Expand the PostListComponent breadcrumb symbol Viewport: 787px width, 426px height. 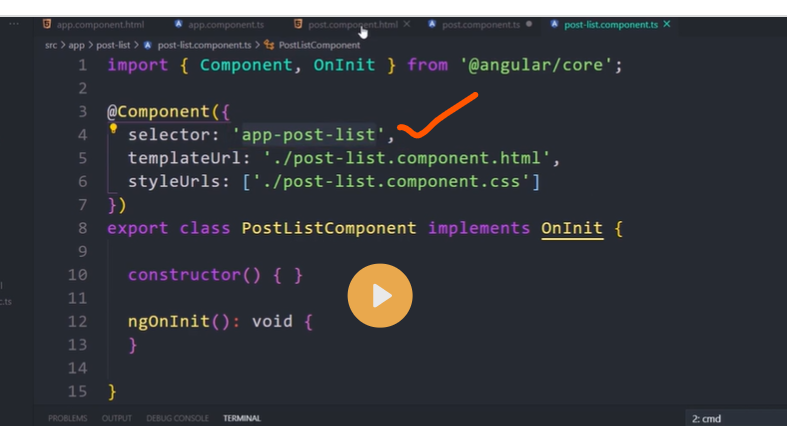319,45
